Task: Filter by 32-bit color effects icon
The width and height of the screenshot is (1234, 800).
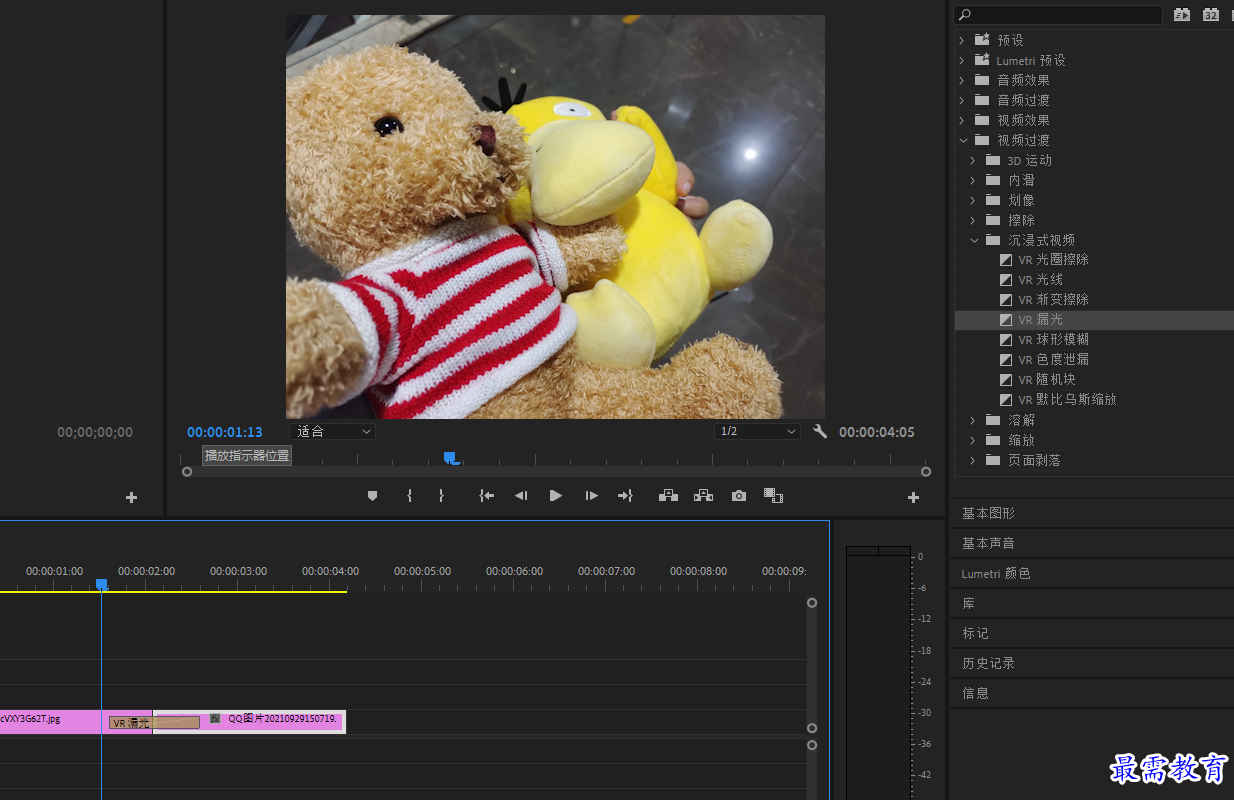Action: pos(1211,14)
